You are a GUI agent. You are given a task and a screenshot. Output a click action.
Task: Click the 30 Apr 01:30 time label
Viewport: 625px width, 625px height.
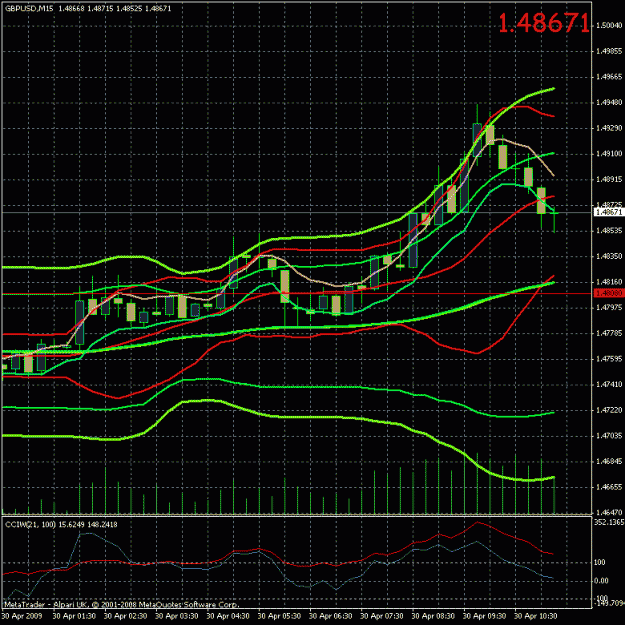[x=75, y=616]
